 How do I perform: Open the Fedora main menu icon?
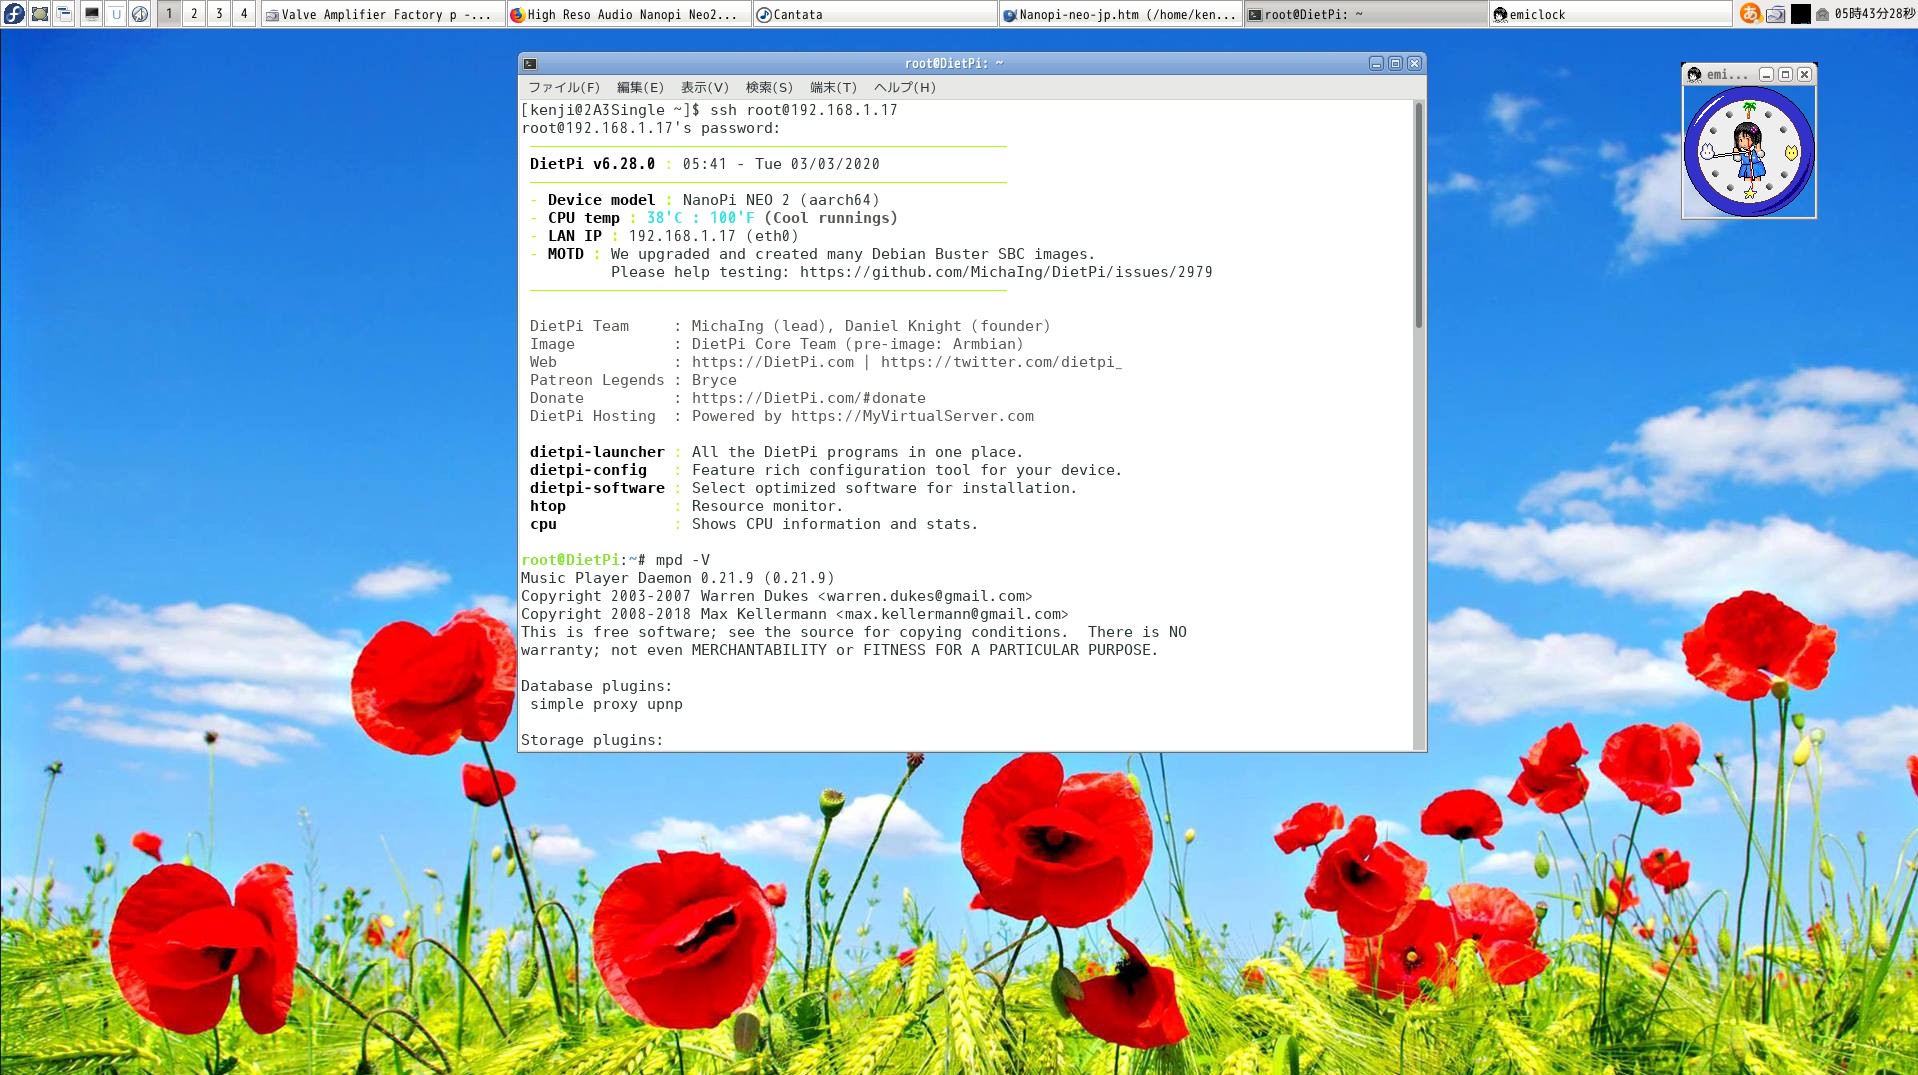pos(14,14)
